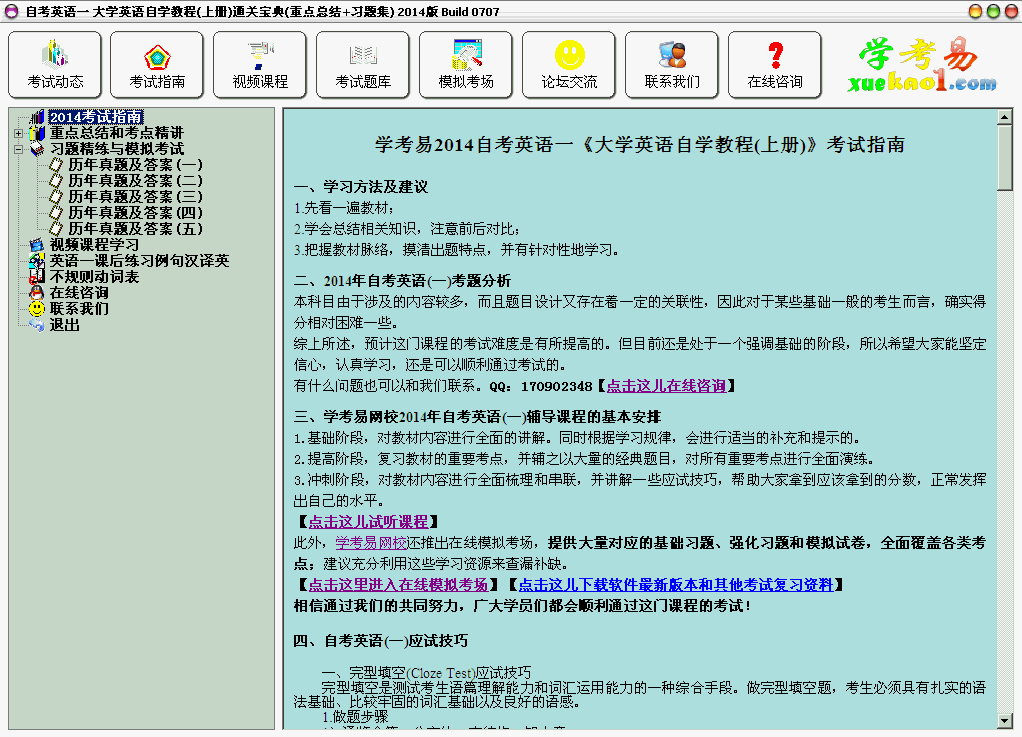Viewport: 1022px width, 737px height.
Task: Click the heading 一、学习方法及建议
Action: (361, 187)
